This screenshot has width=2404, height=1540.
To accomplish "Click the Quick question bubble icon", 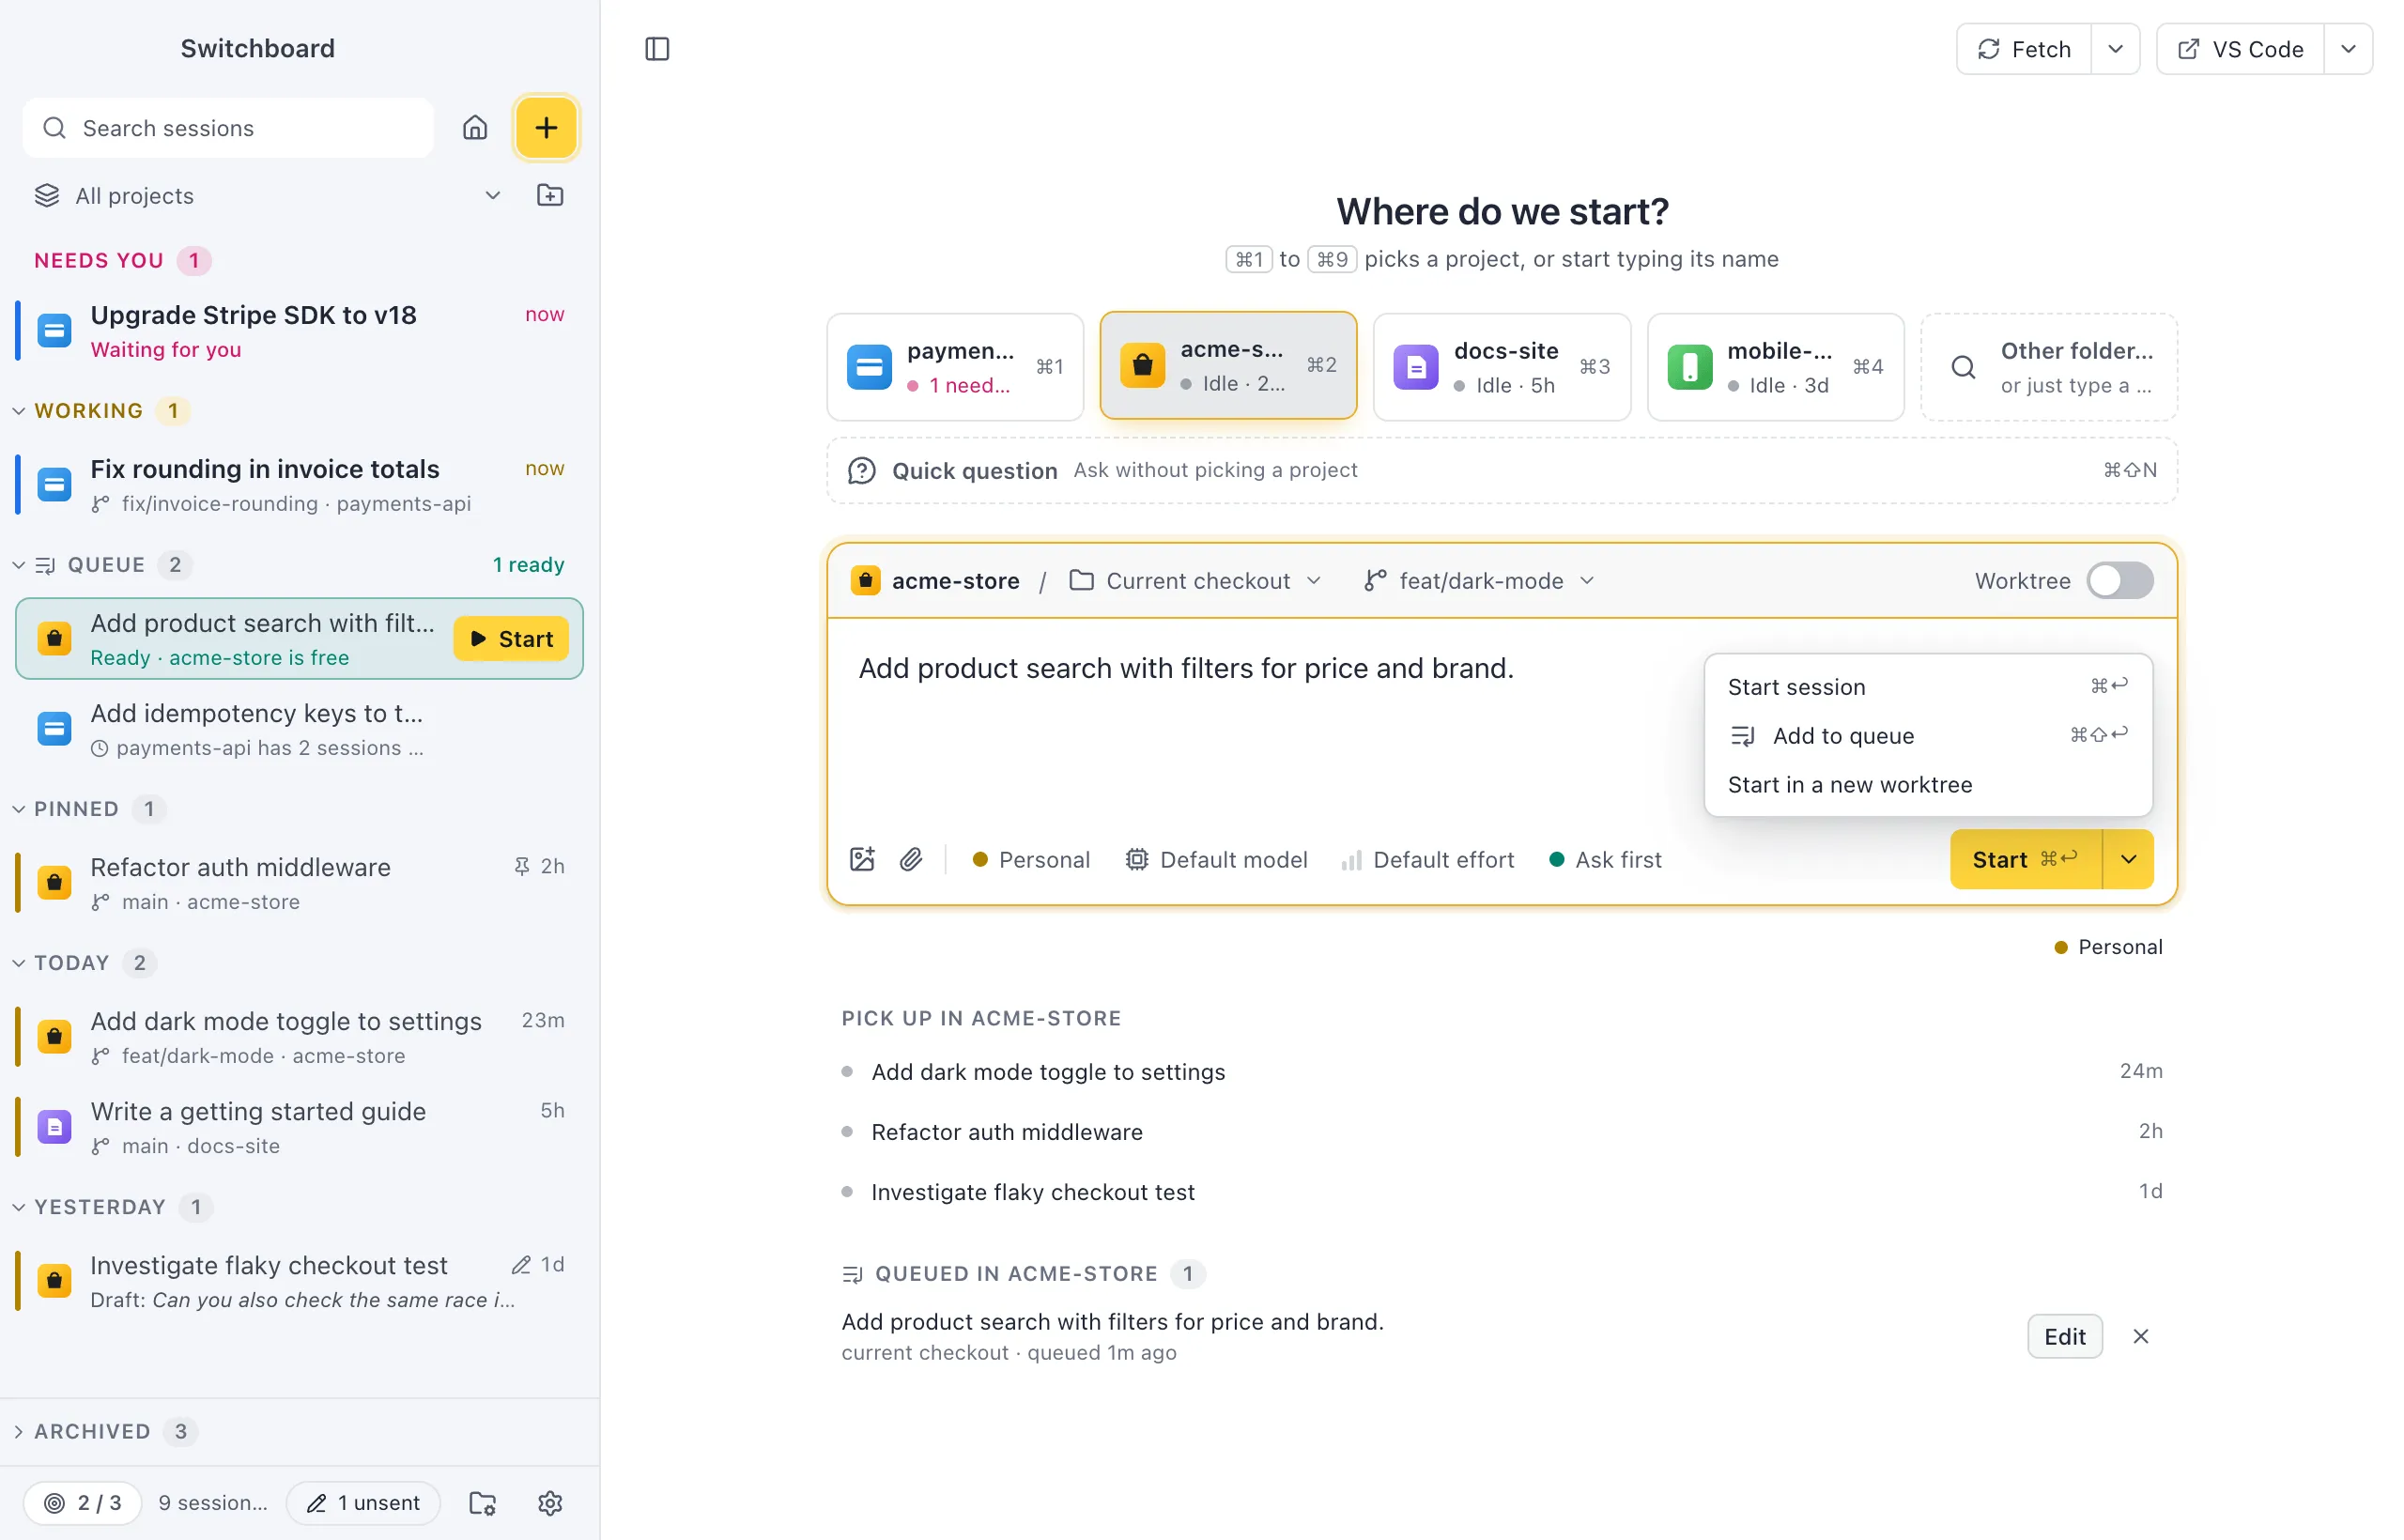I will pos(861,470).
